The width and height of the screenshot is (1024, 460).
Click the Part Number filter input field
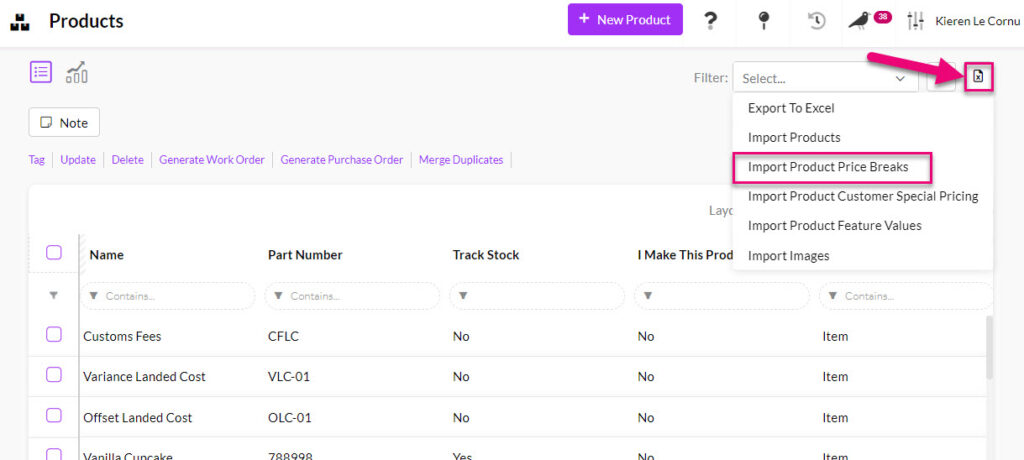tap(360, 296)
